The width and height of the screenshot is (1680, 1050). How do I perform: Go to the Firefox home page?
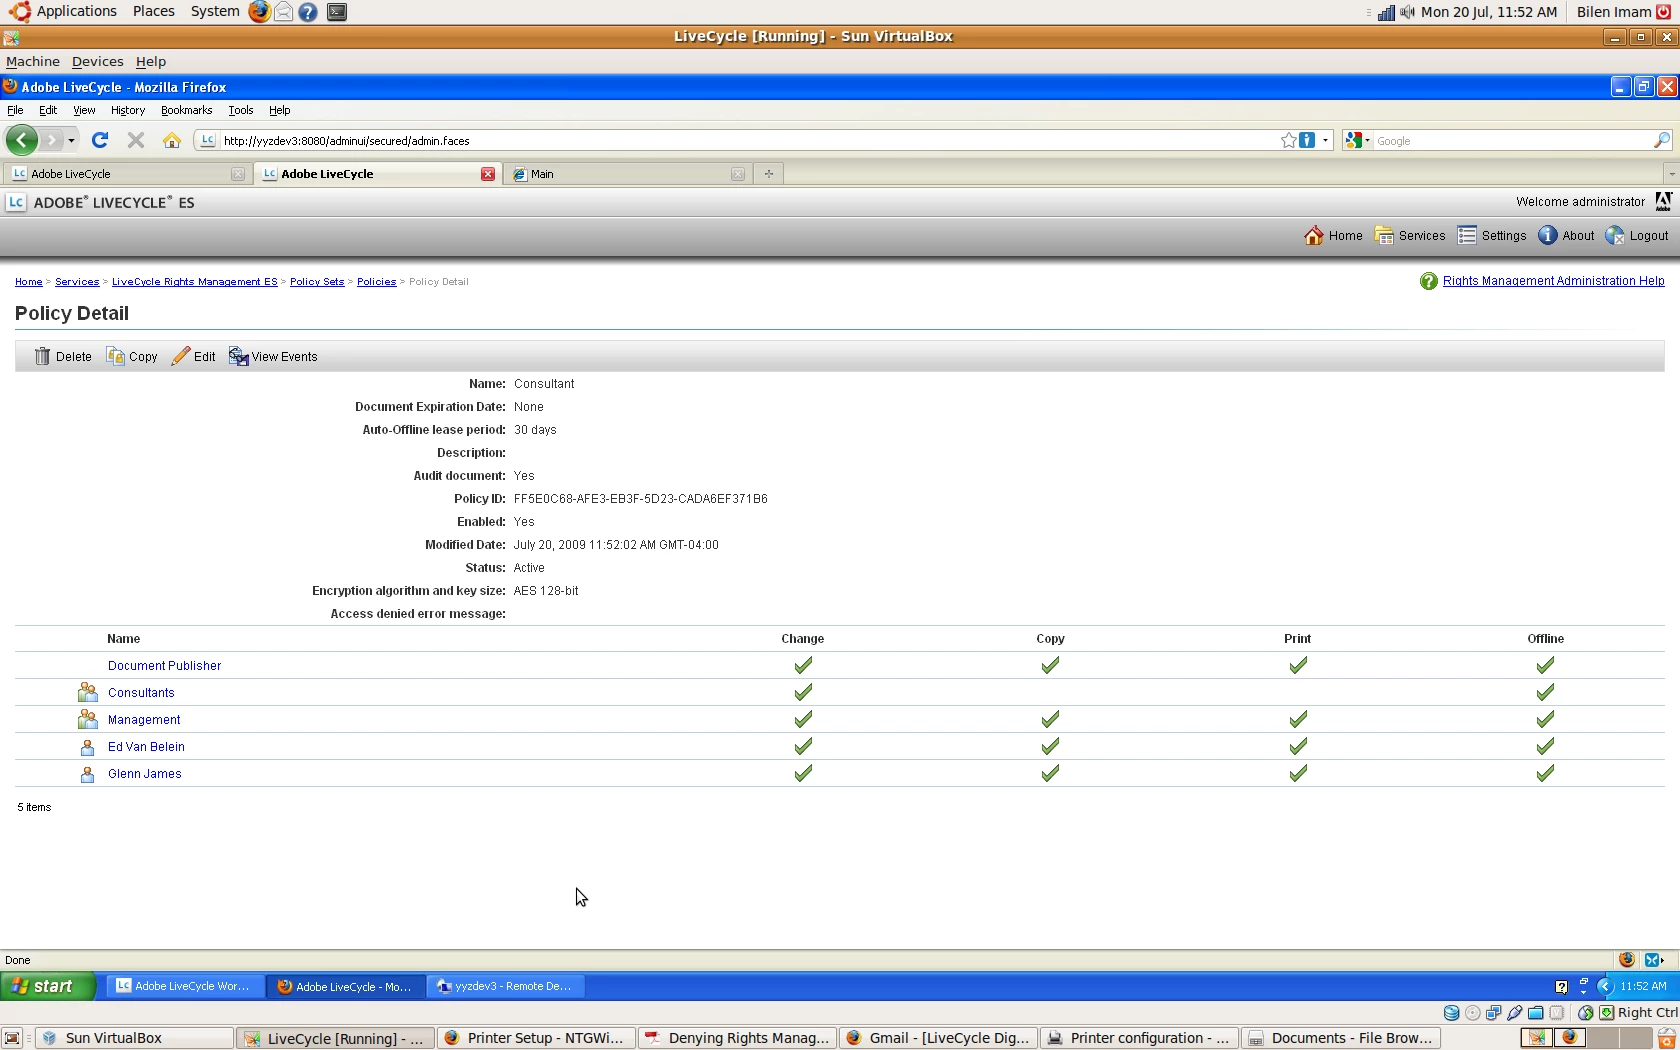[172, 140]
